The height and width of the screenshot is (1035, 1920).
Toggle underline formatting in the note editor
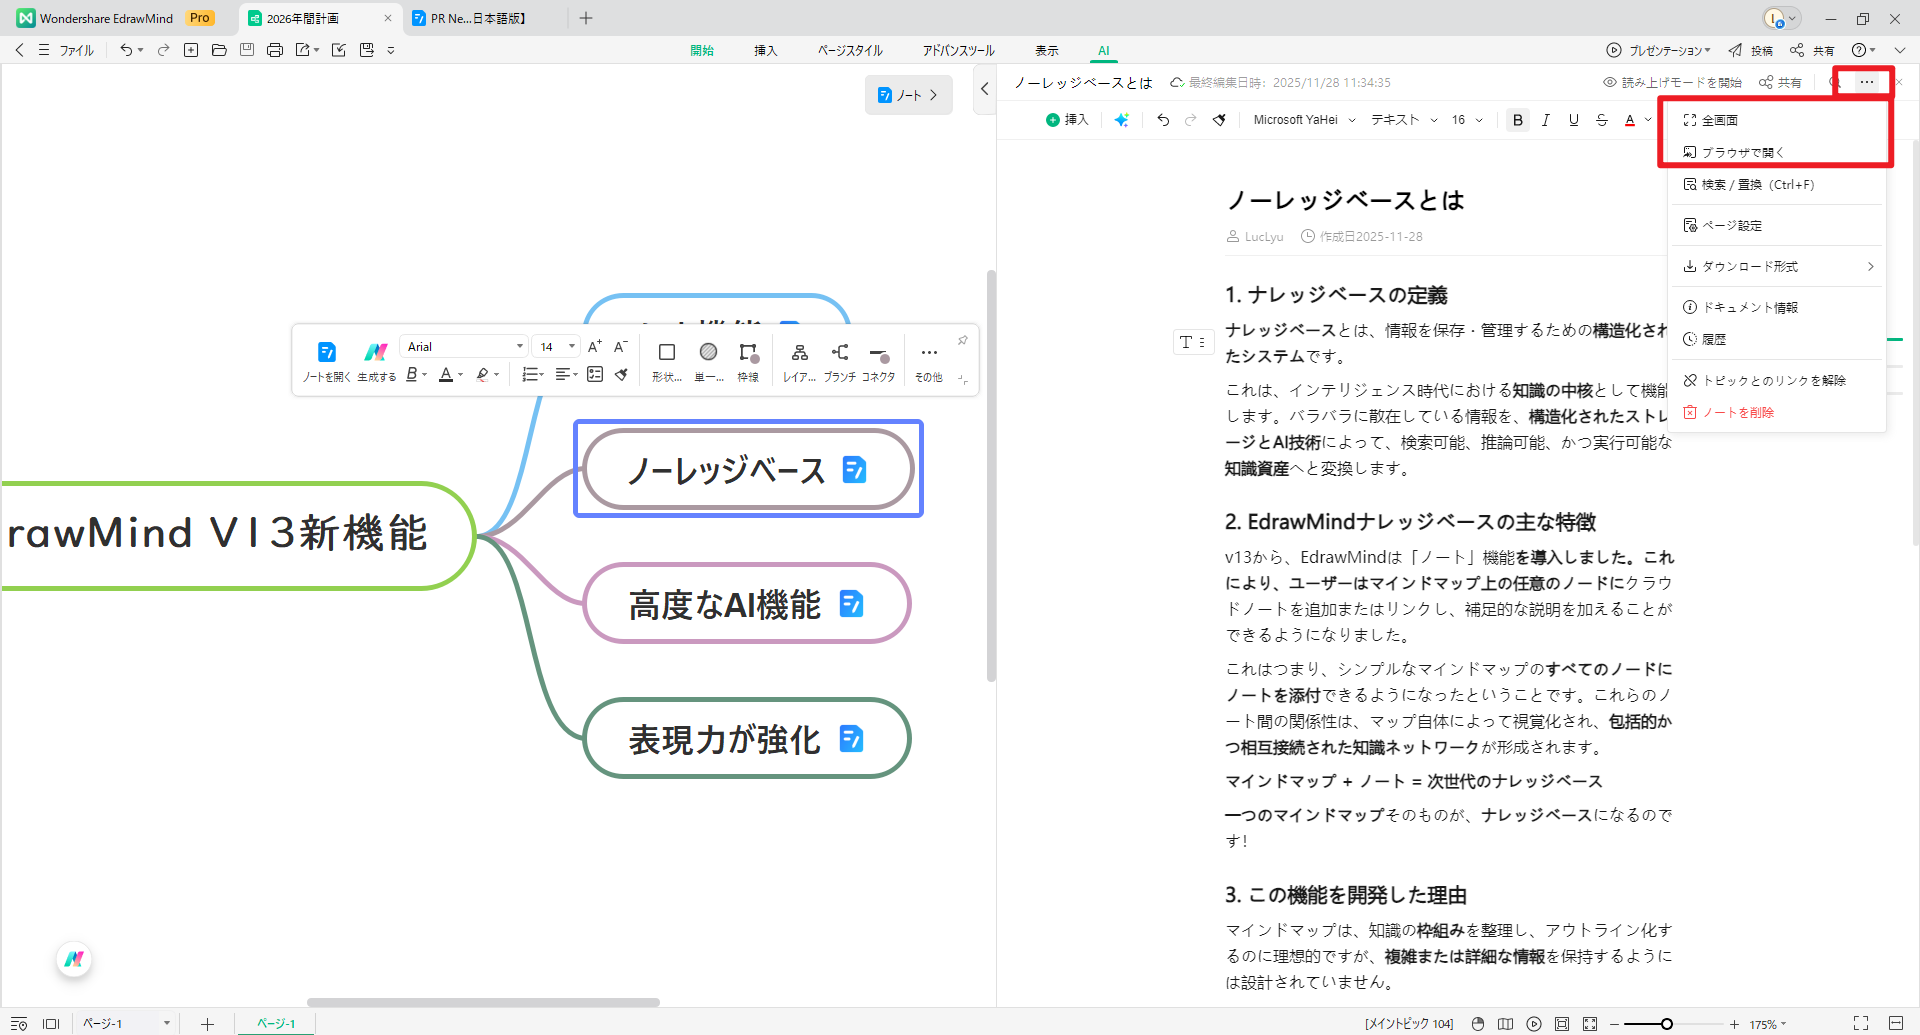pos(1574,119)
